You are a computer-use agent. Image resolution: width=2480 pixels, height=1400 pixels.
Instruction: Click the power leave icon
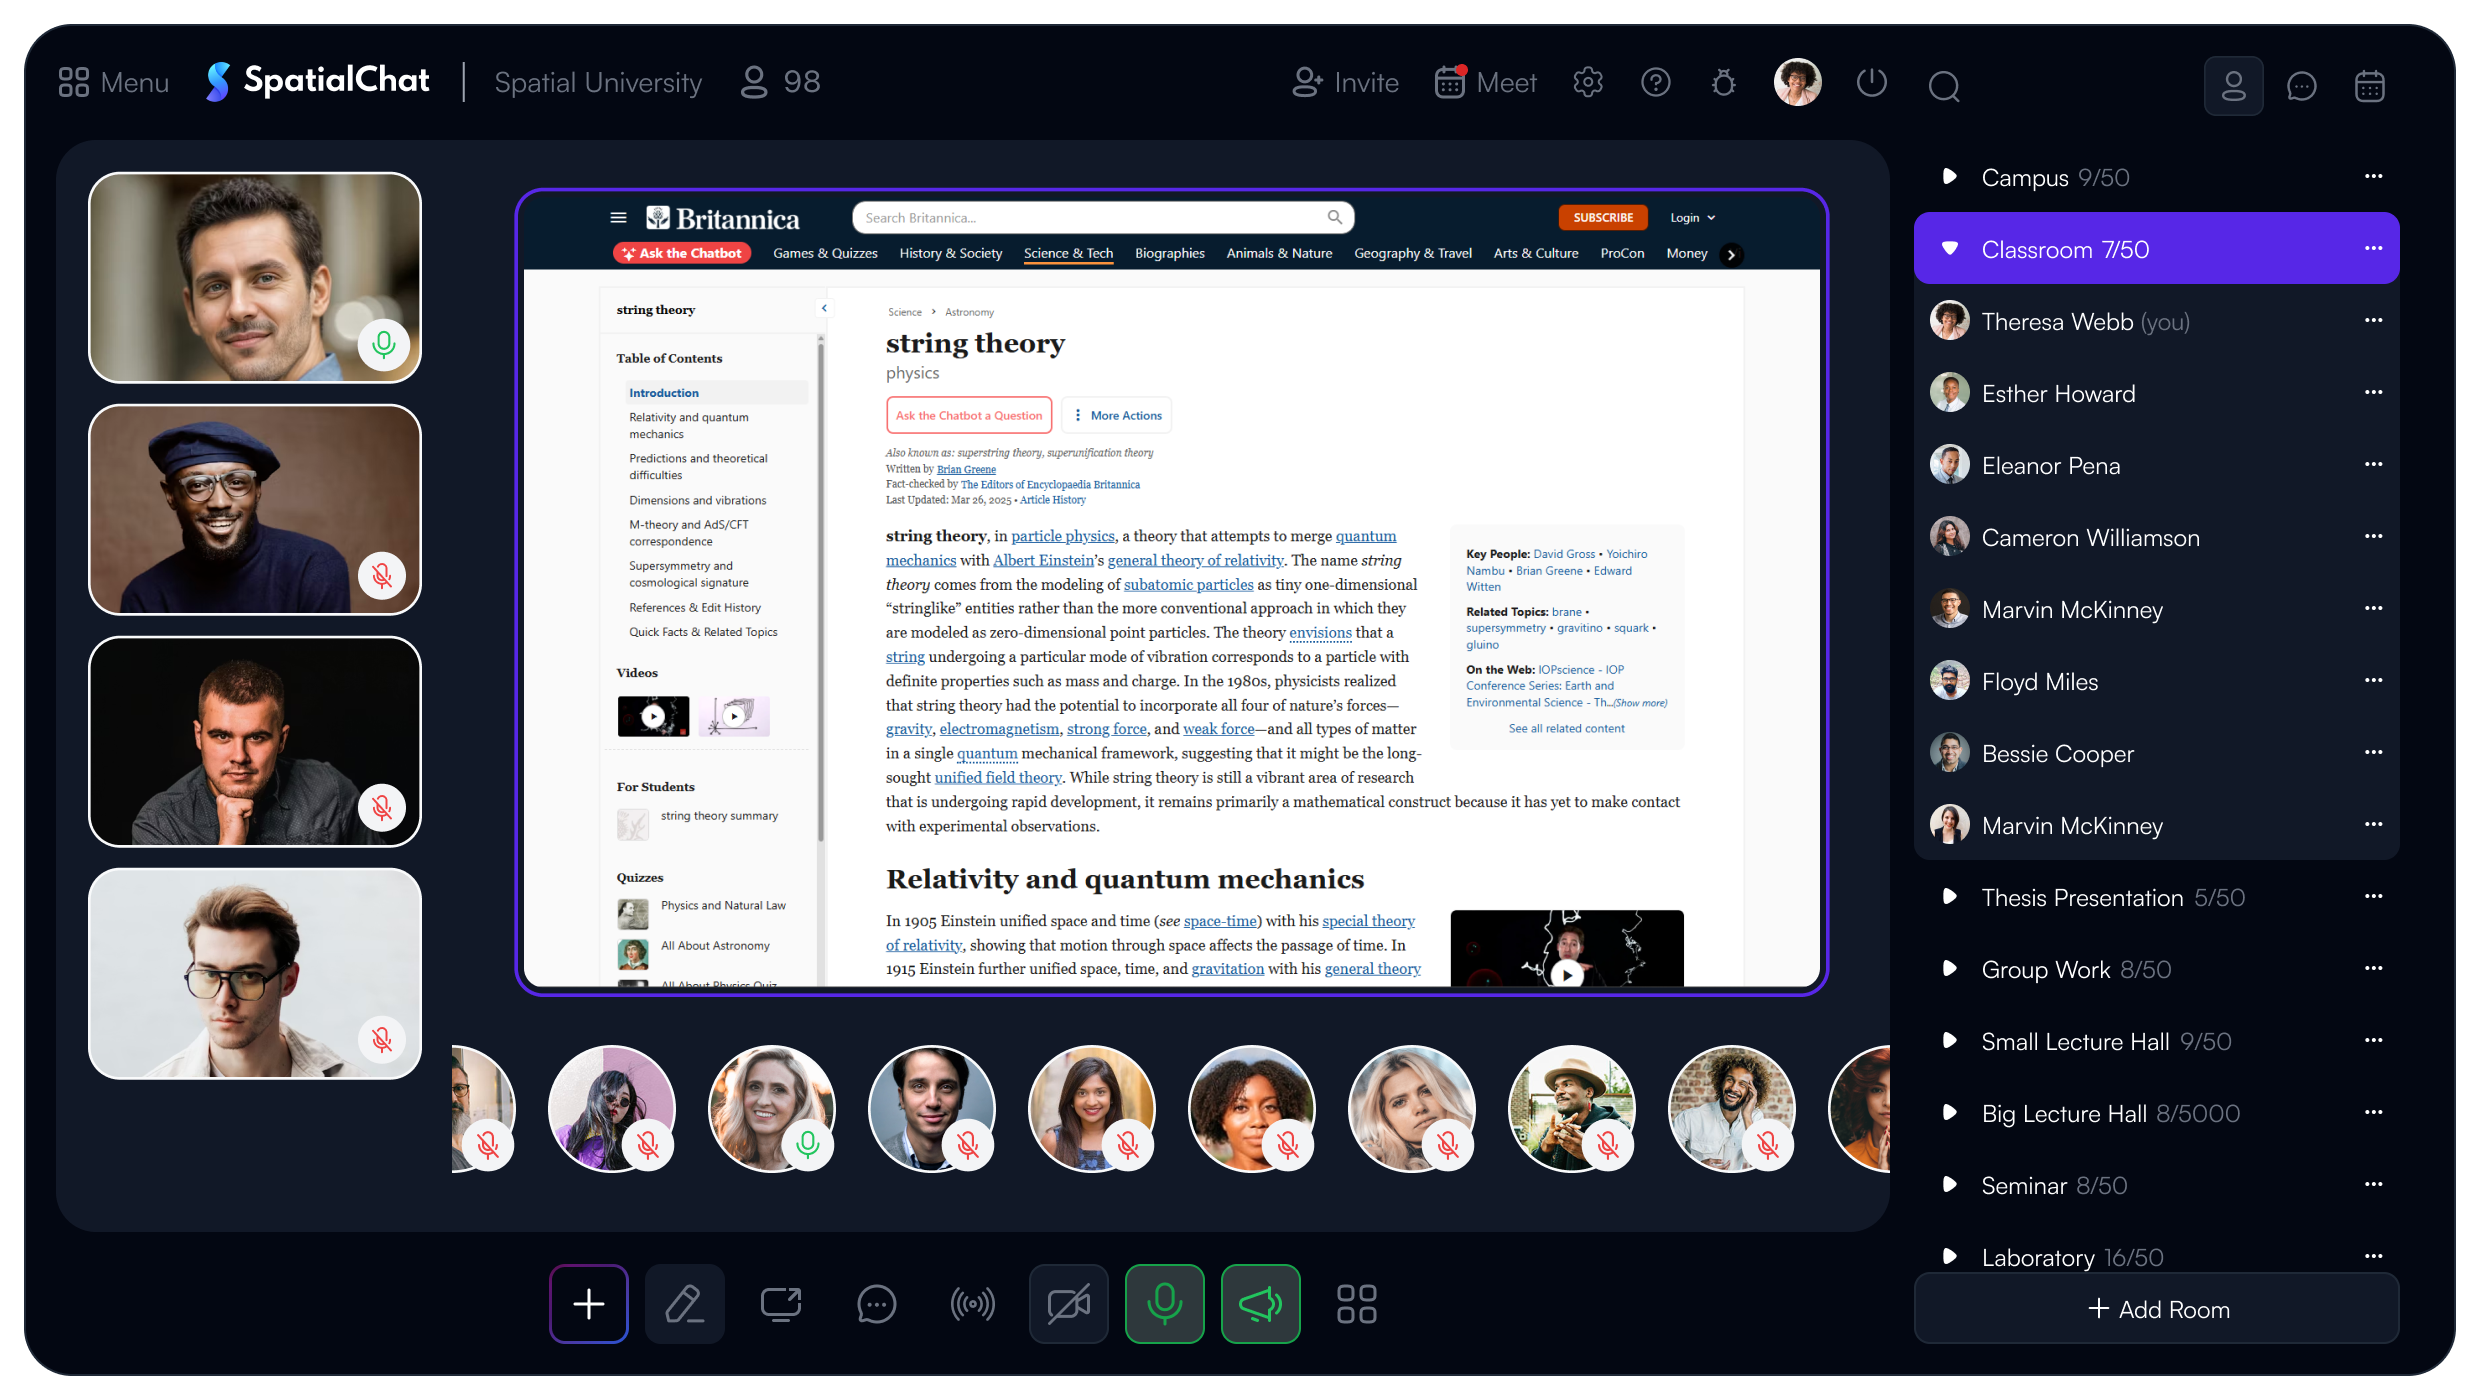coord(1872,82)
